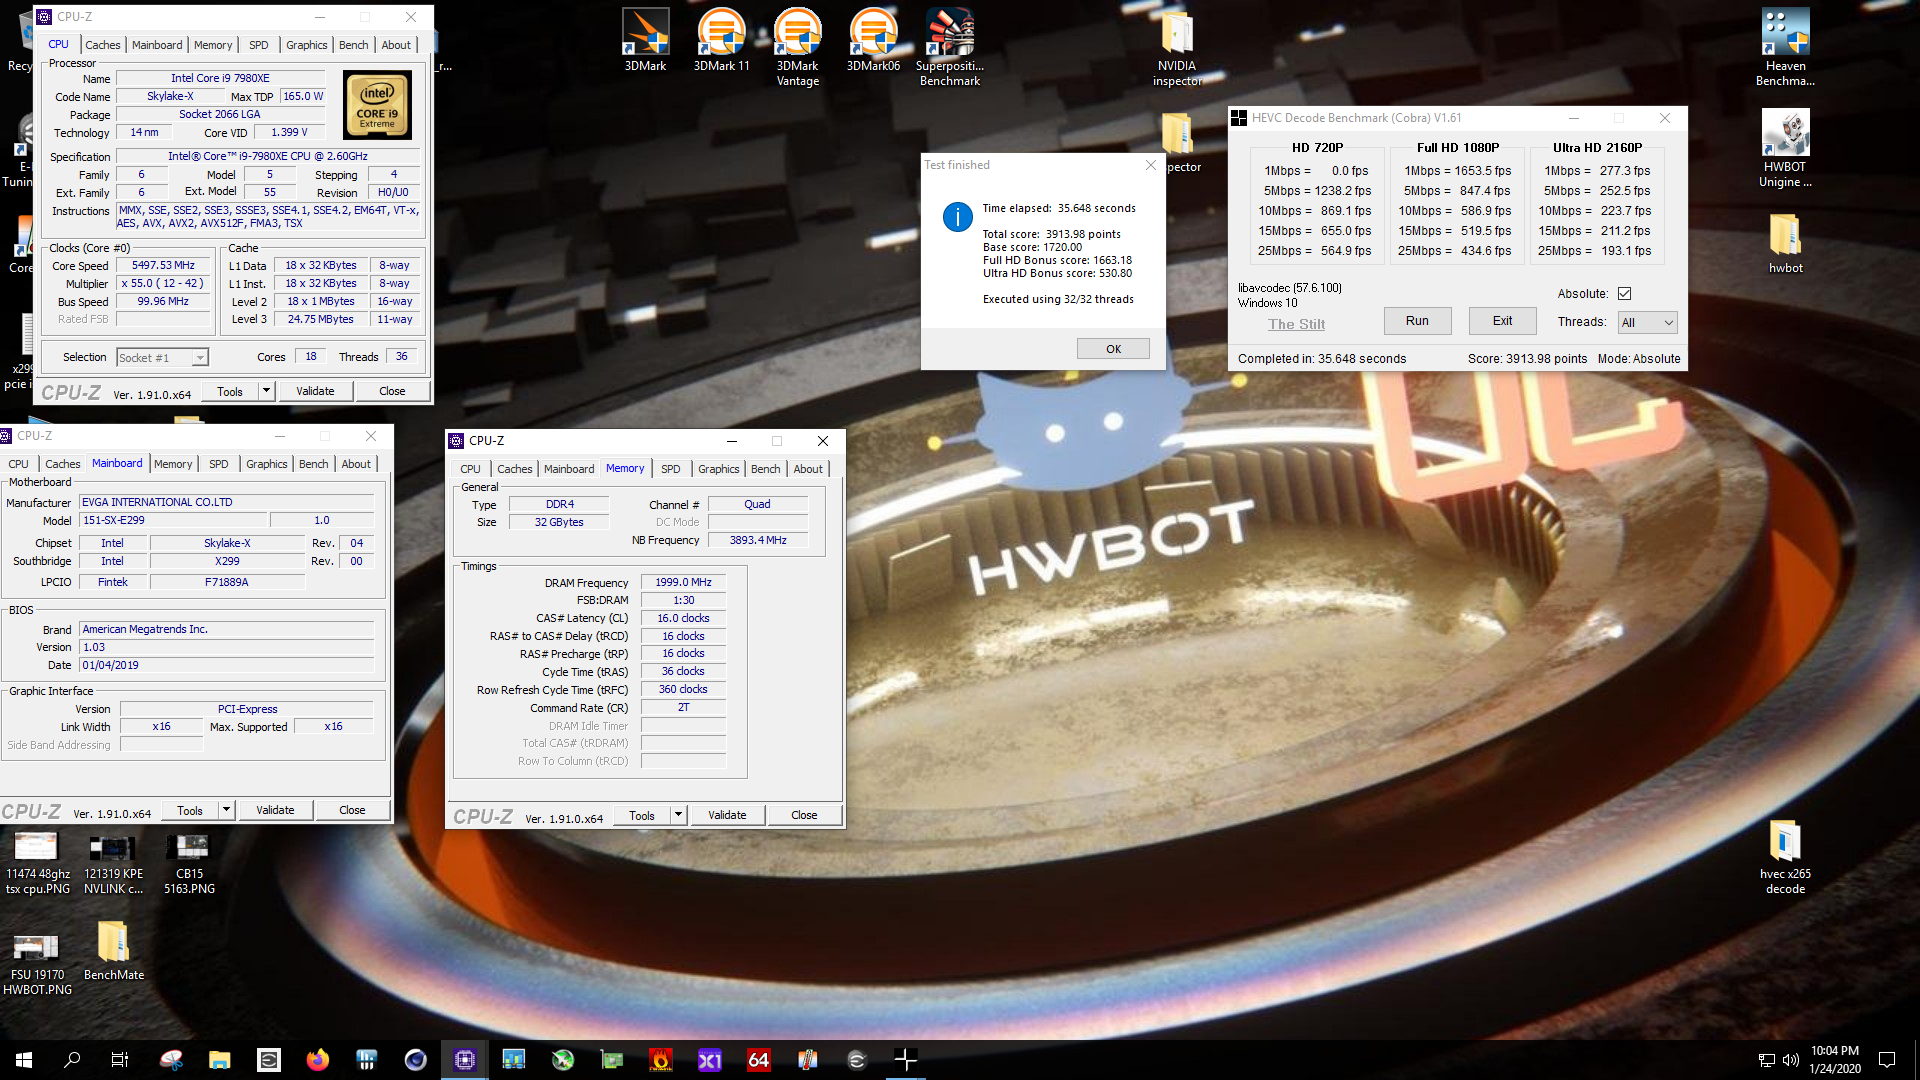The image size is (1920, 1080).
Task: Open the 3DMark 11 desktop icon
Action: click(x=721, y=40)
